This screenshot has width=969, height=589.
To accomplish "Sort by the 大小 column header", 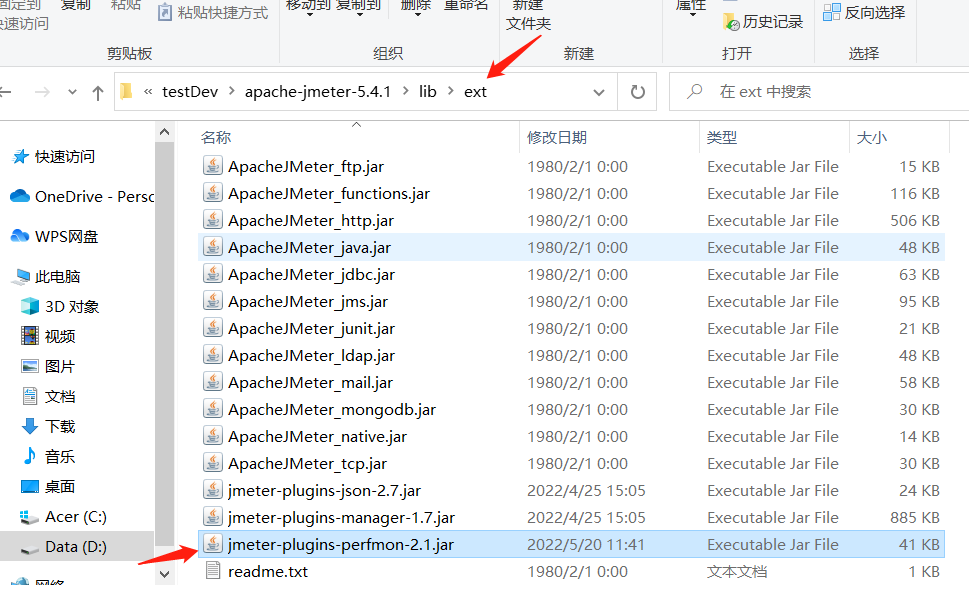I will tap(871, 137).
